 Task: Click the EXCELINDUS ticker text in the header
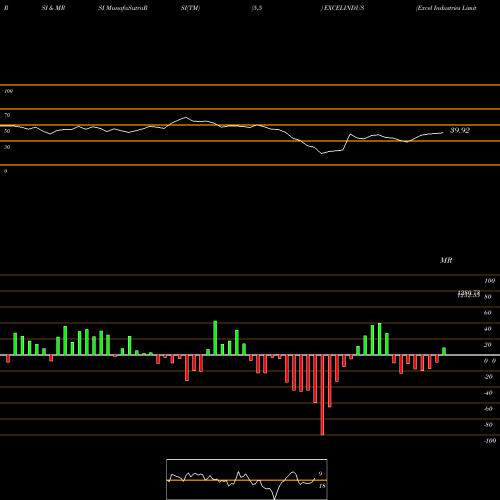click(x=344, y=8)
